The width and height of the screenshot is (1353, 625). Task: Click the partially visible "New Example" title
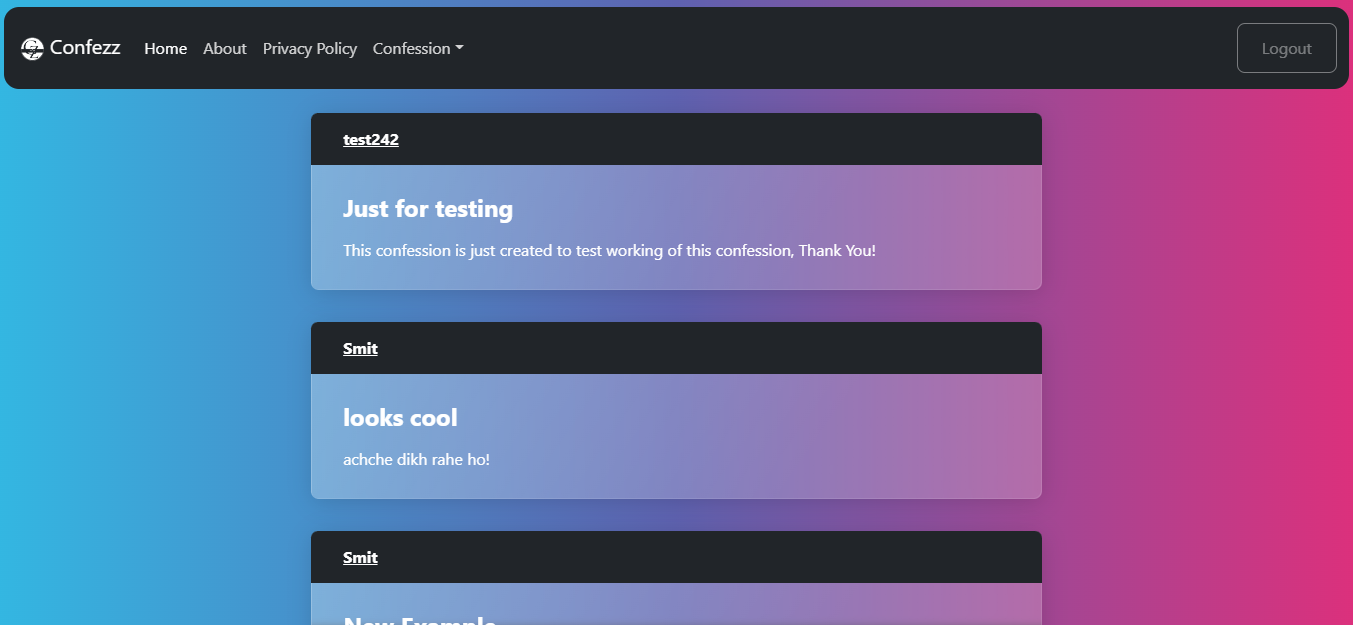click(x=419, y=619)
